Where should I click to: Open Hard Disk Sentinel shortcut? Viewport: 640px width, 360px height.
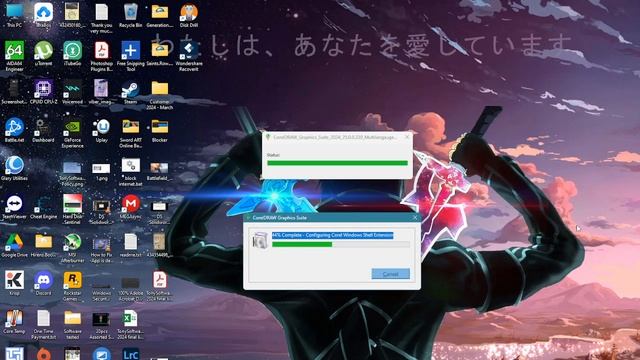72,209
